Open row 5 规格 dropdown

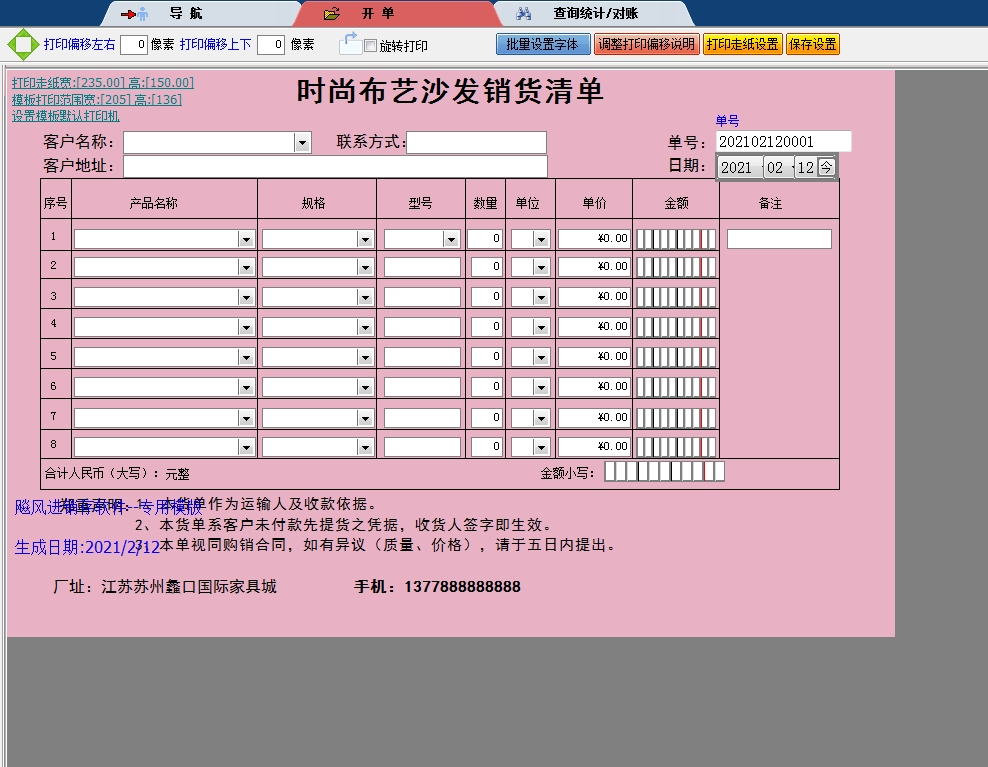[365, 357]
